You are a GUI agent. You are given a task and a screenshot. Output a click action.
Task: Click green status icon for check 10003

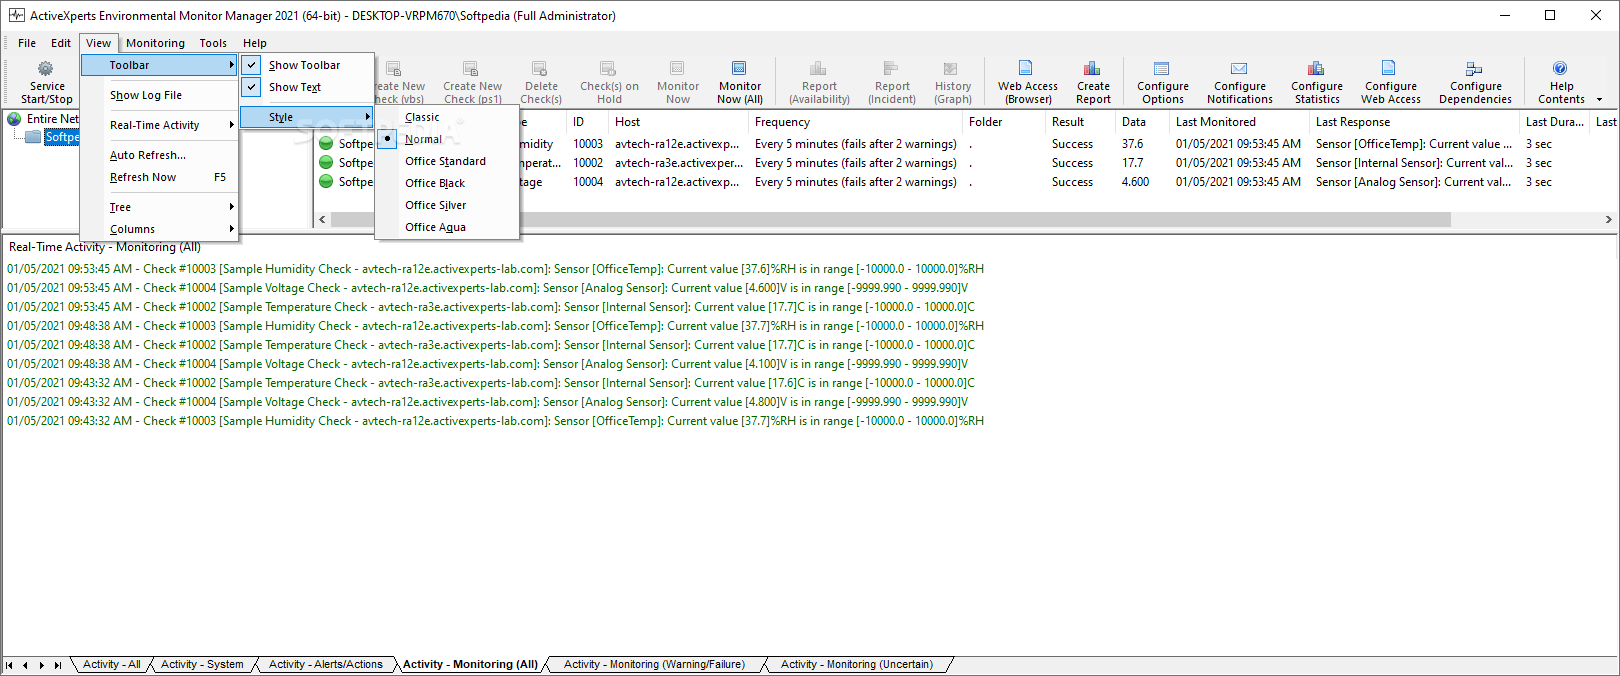(326, 144)
